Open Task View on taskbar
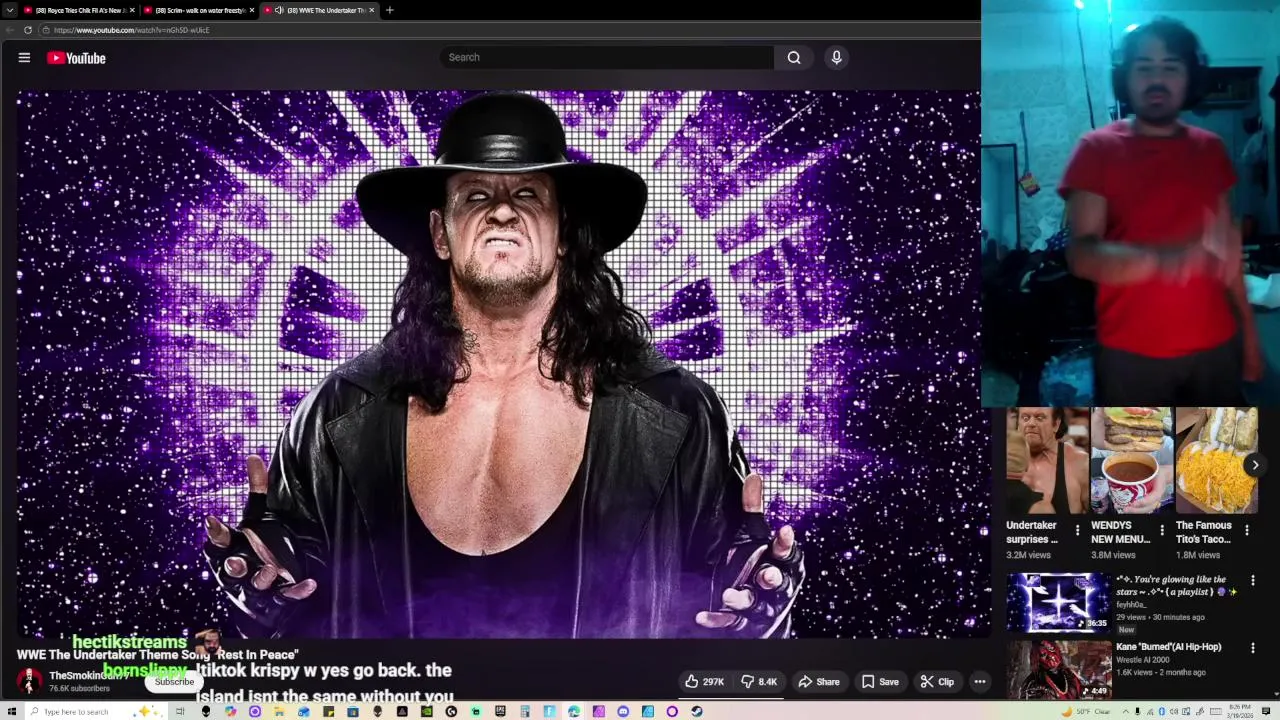 [180, 711]
